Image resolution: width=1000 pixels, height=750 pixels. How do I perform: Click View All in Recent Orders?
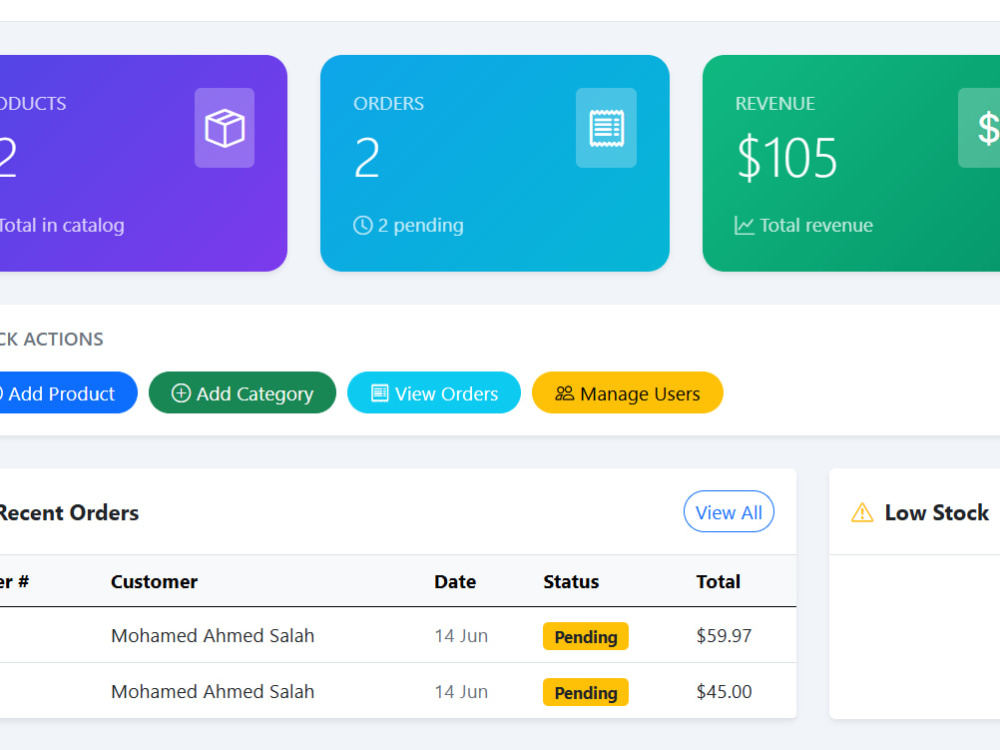tap(728, 511)
